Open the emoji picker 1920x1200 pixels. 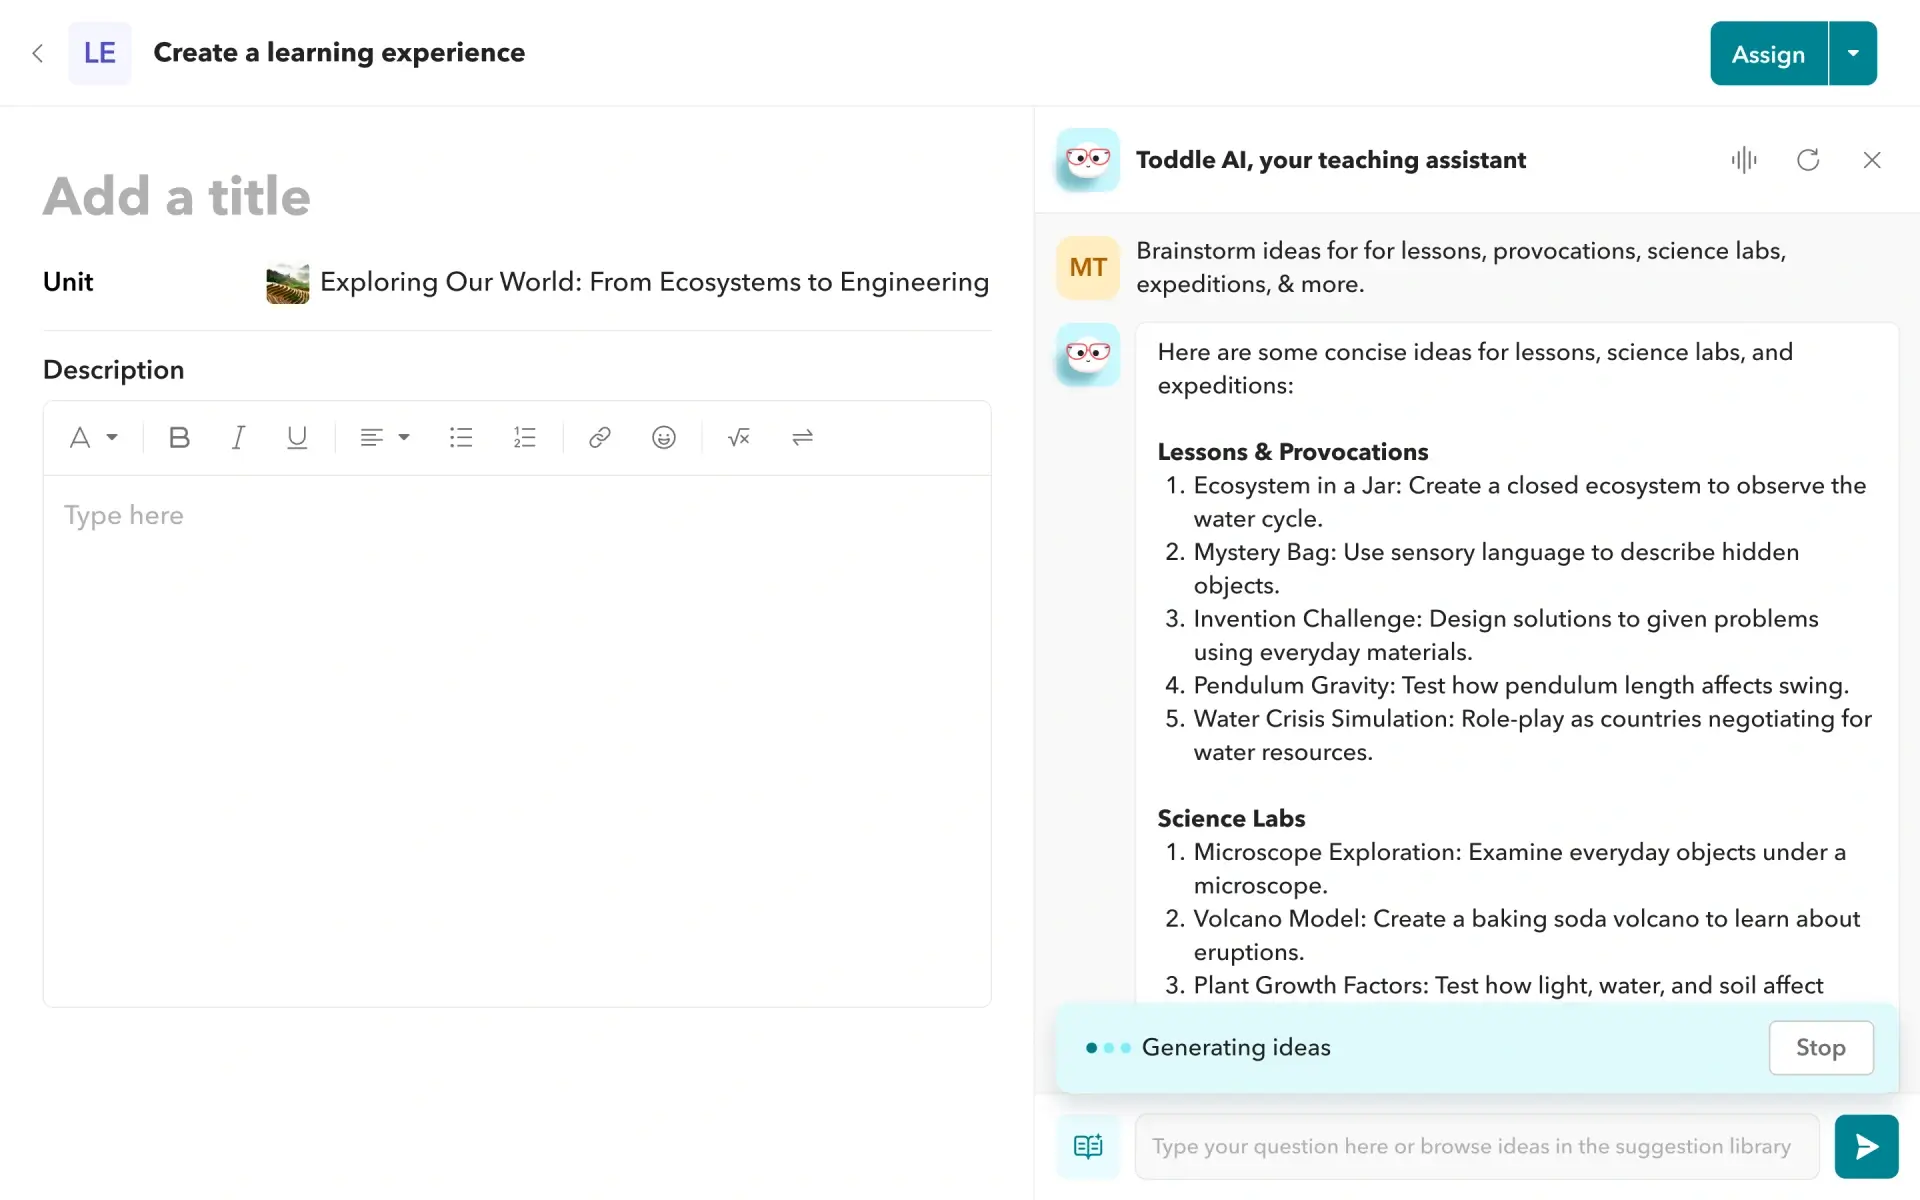tap(663, 437)
